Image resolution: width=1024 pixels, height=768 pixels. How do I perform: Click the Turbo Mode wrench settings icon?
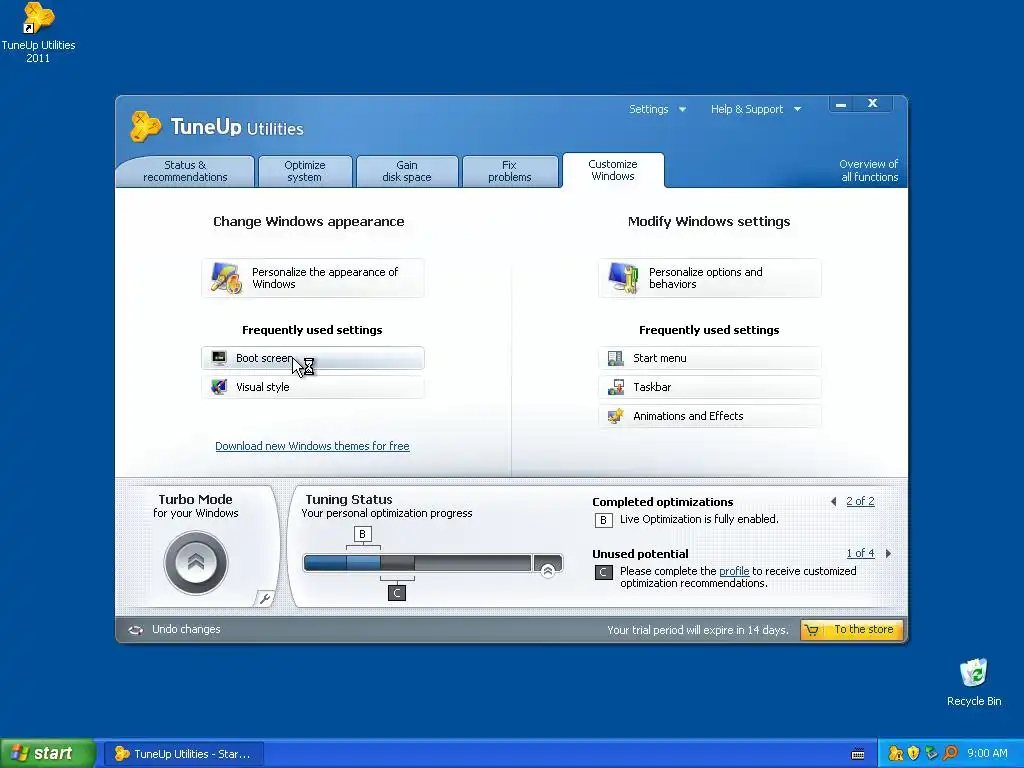pos(264,598)
